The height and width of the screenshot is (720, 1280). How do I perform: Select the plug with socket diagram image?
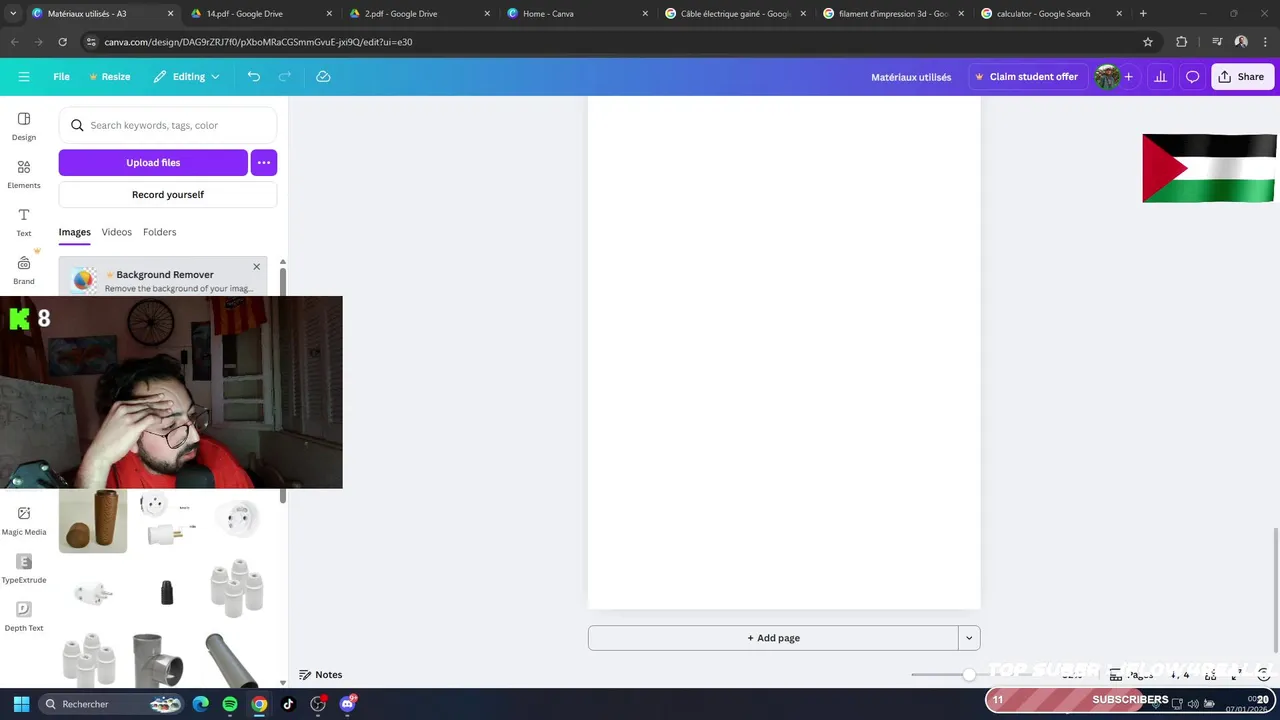(x=166, y=521)
